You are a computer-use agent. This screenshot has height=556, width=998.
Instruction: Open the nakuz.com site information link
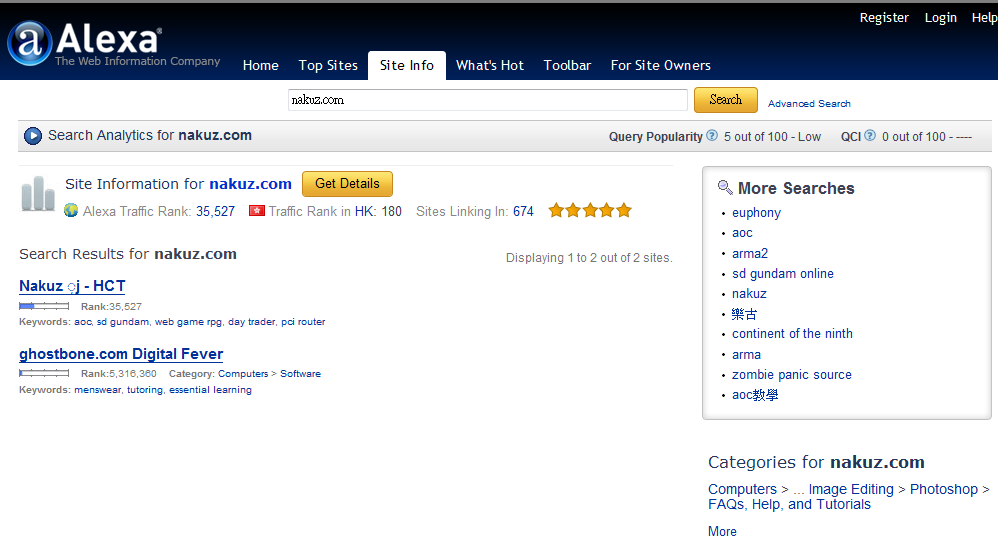click(251, 184)
